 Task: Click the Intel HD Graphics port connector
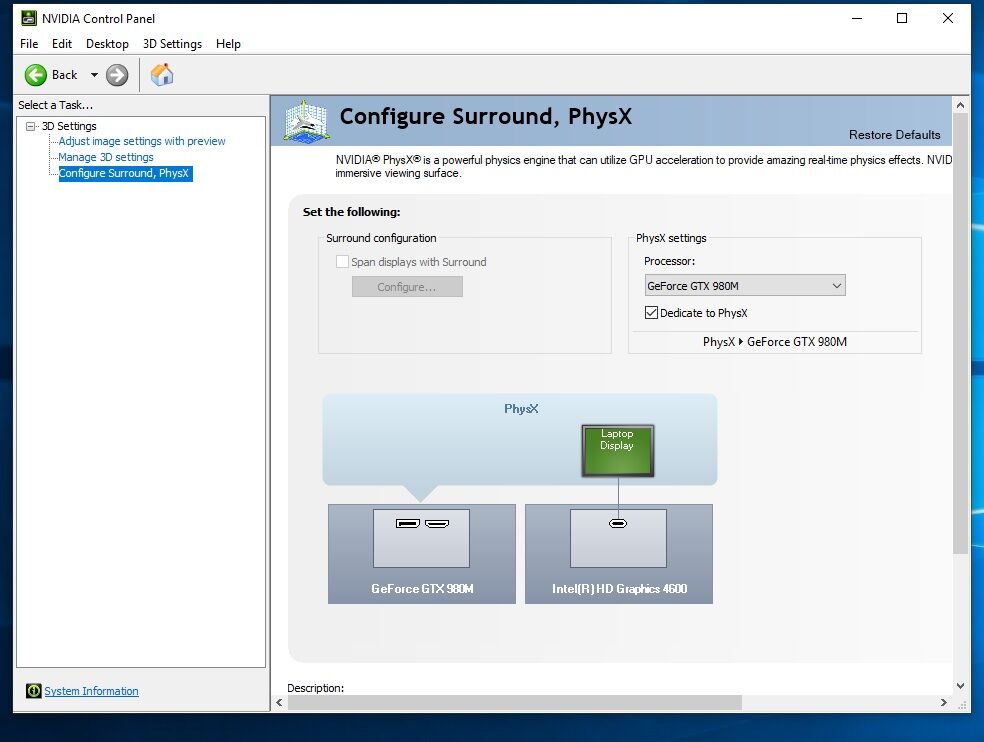tap(618, 523)
